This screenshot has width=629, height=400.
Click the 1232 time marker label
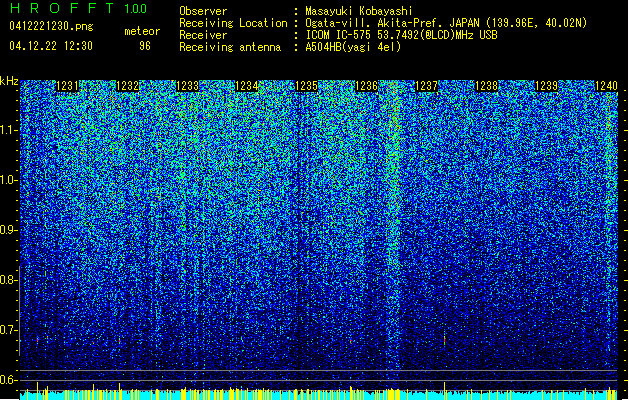click(128, 86)
